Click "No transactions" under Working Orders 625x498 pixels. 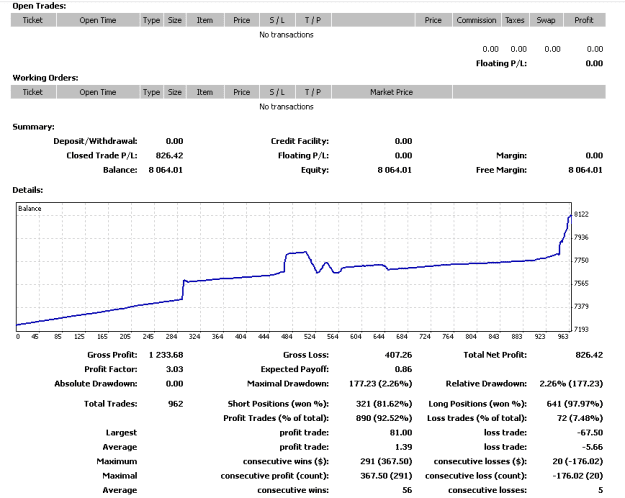tap(286, 107)
